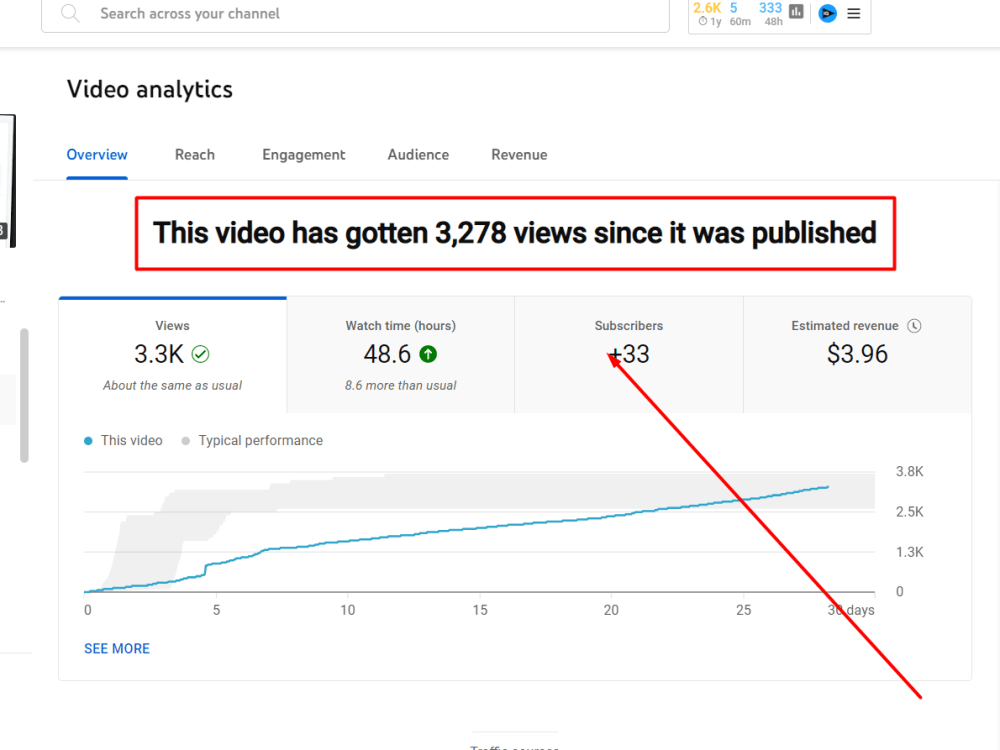Viewport: 1000px width, 750px height.
Task: Open the 2.6K 1y stat details
Action: (707, 13)
